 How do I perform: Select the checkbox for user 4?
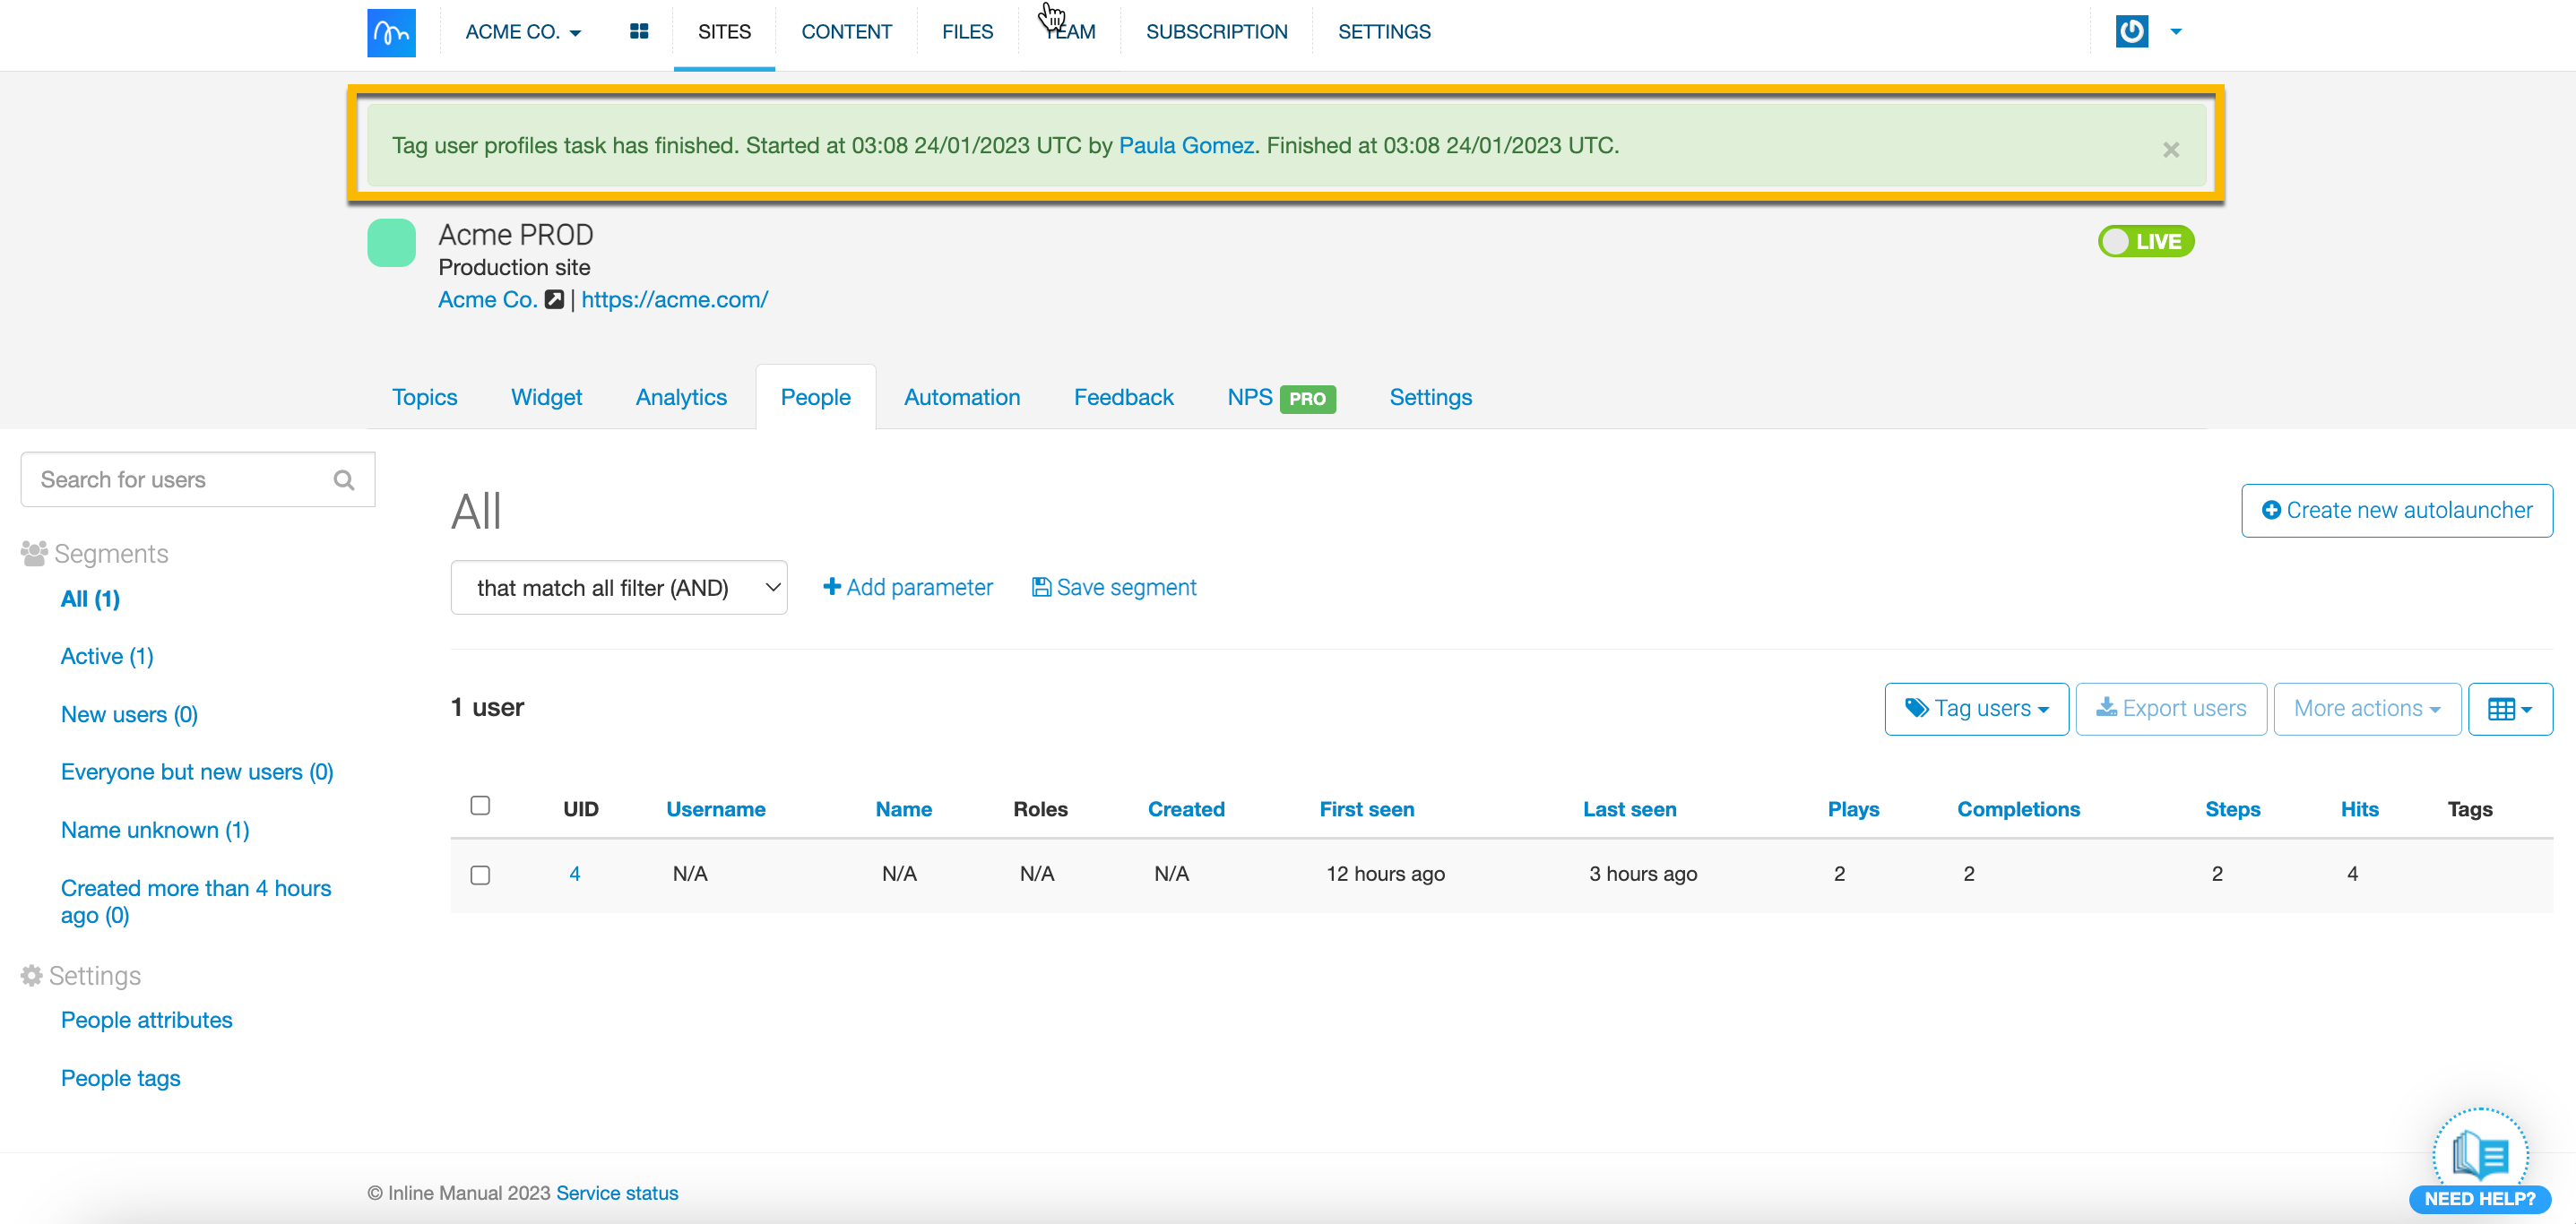pyautogui.click(x=480, y=875)
